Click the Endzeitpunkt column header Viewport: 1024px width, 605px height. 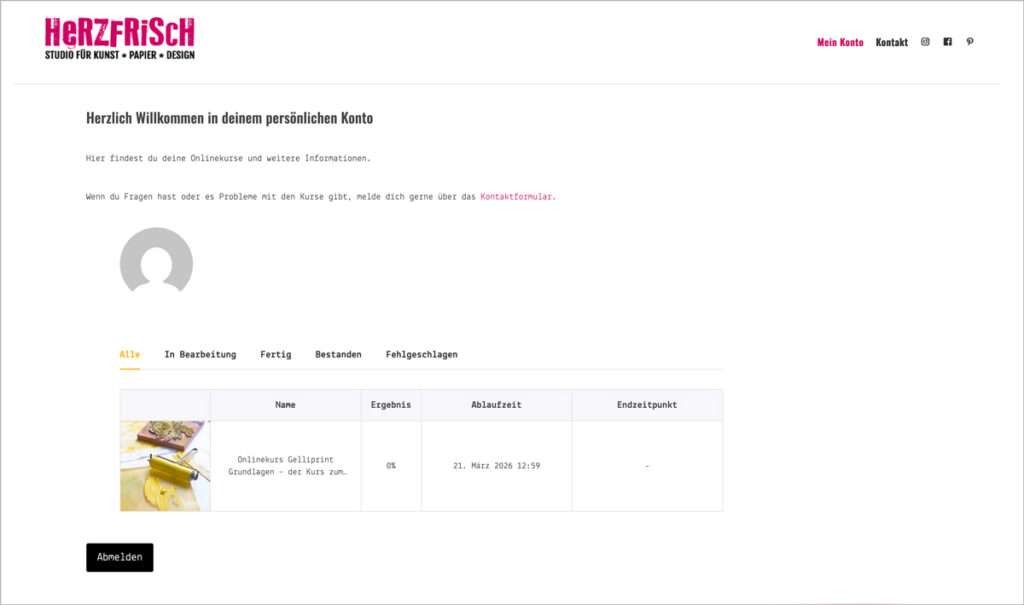click(647, 405)
